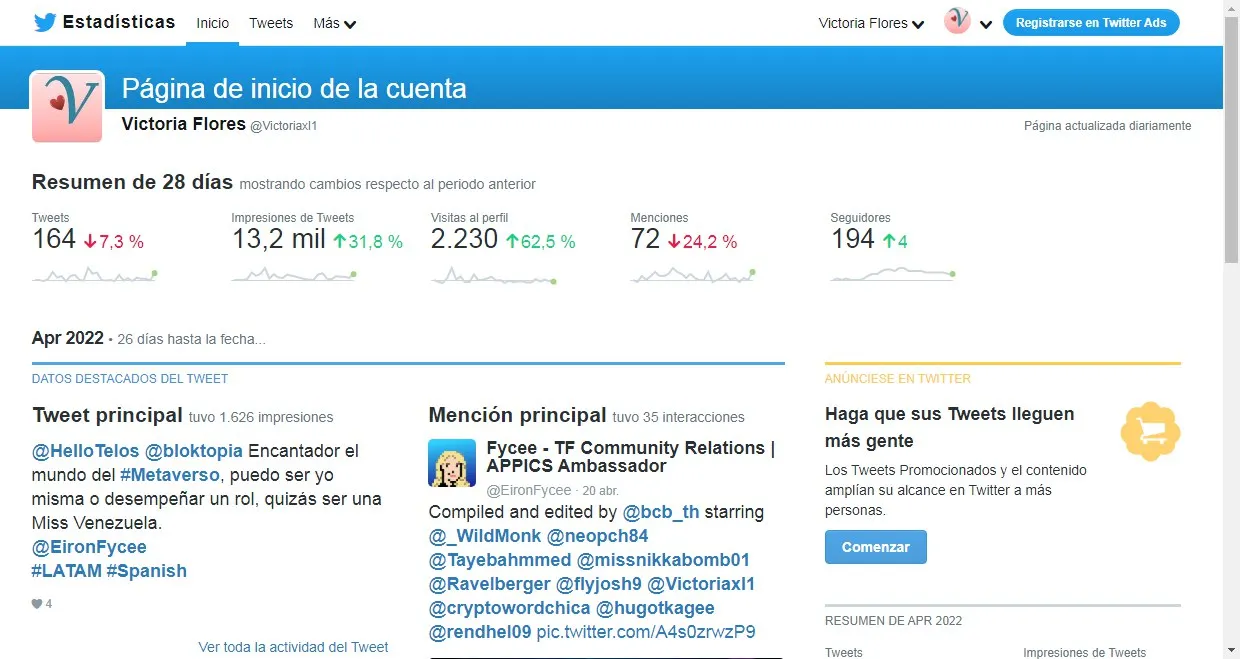Click the Seguidores sparkline chart
The image size is (1240, 659).
[x=893, y=274]
